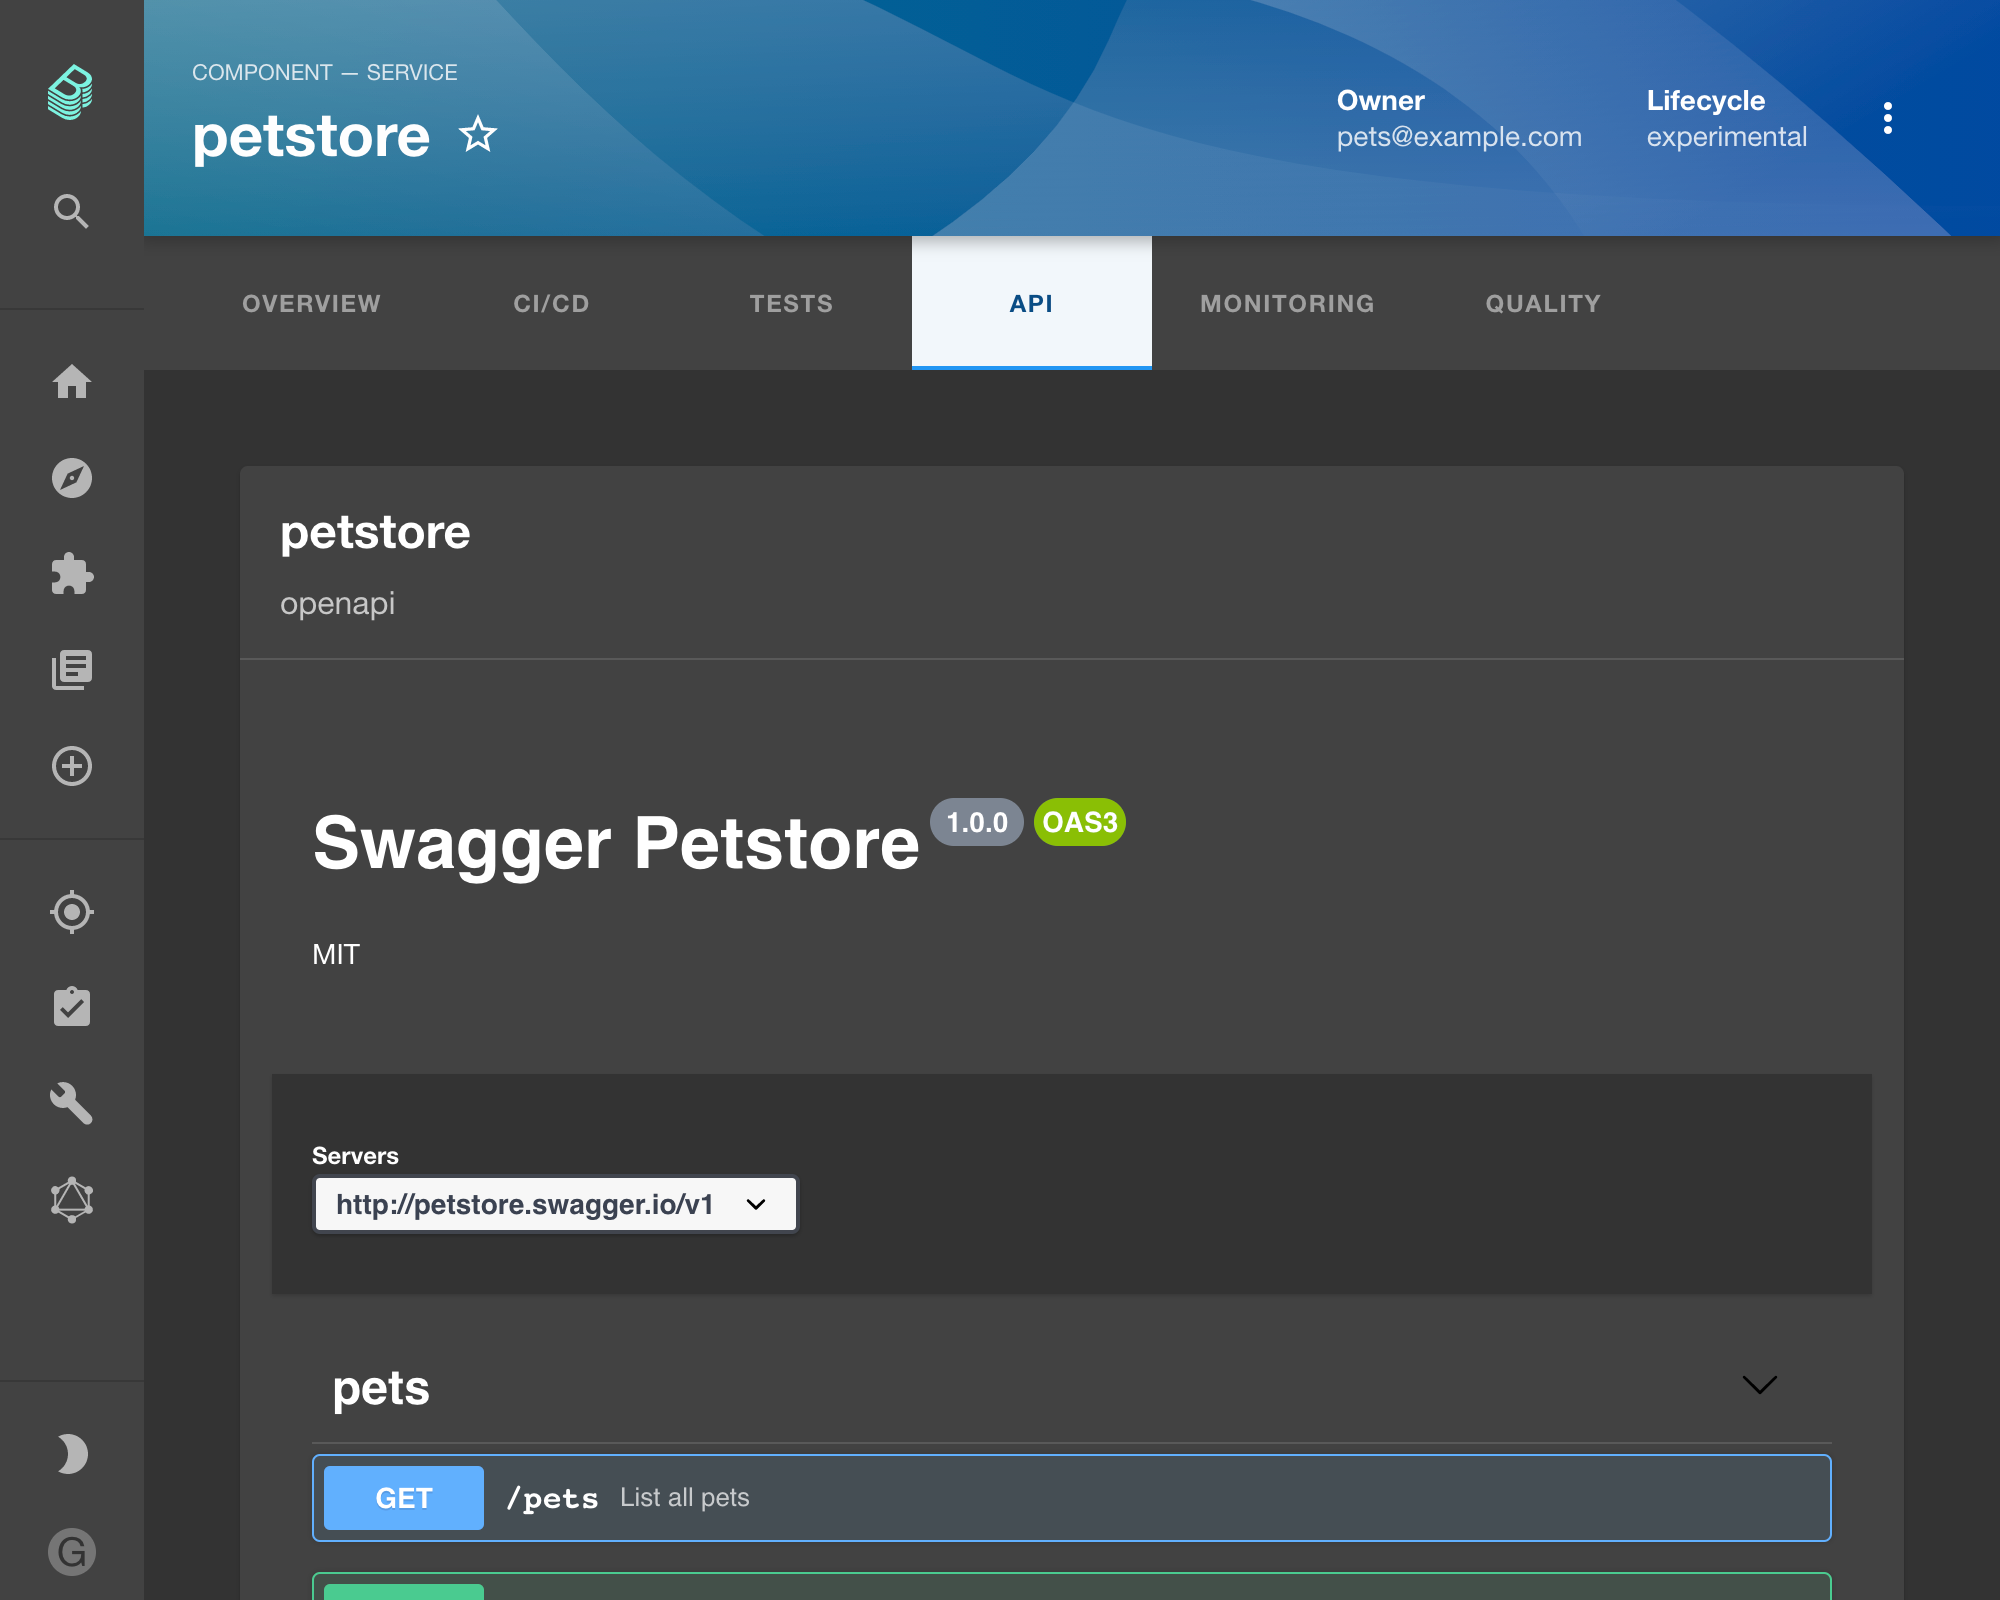Image resolution: width=2000 pixels, height=1600 pixels.
Task: Click the owner pets@example.com link
Action: (x=1460, y=137)
